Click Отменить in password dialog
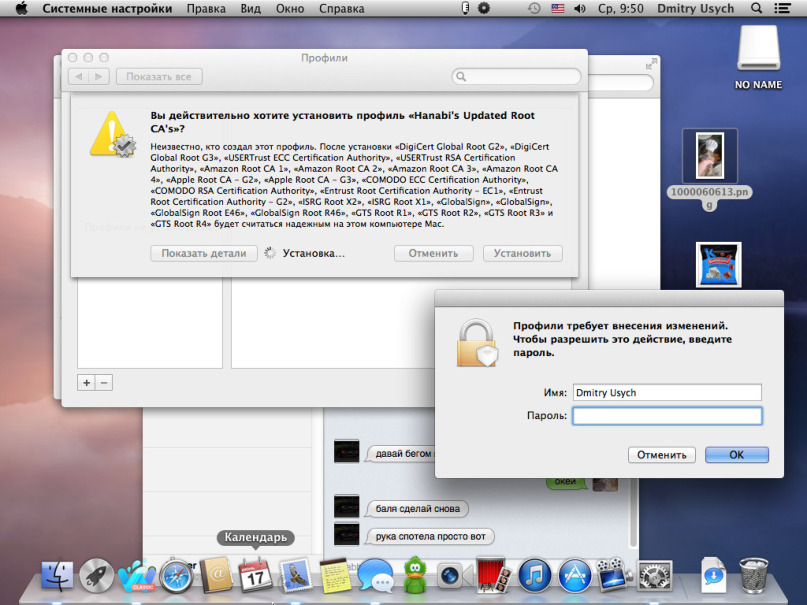Screen dimensions: 807x605 pos(661,455)
